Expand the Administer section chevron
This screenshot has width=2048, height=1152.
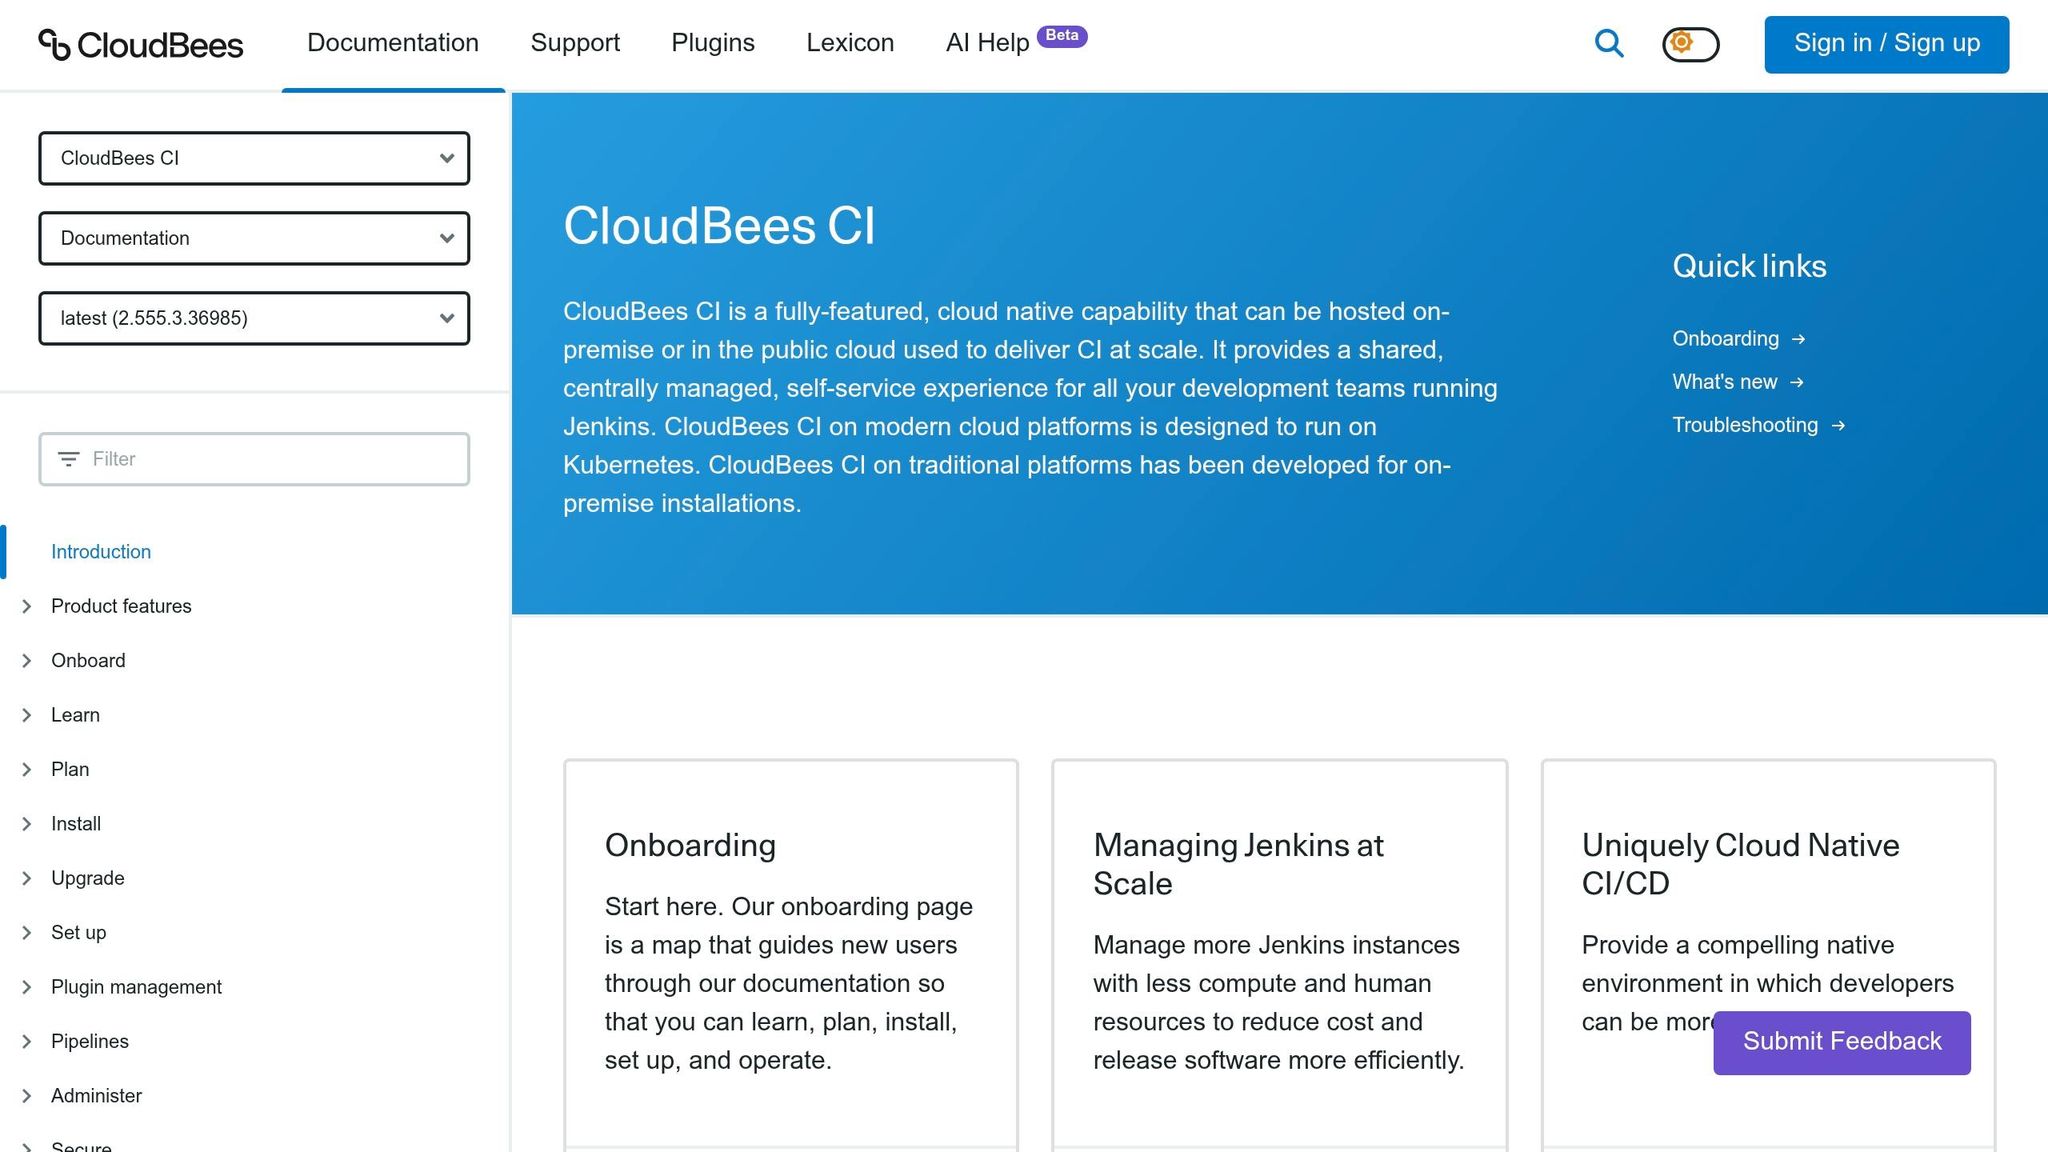pos(27,1096)
